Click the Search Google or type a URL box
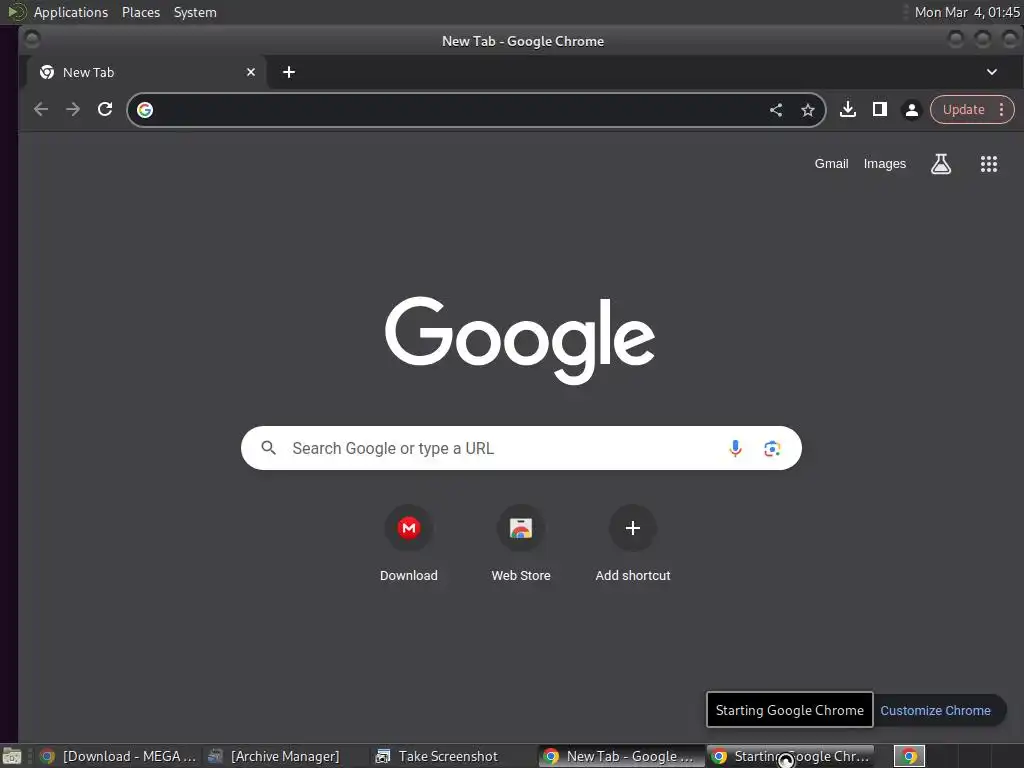Image resolution: width=1024 pixels, height=768 pixels. [x=520, y=448]
